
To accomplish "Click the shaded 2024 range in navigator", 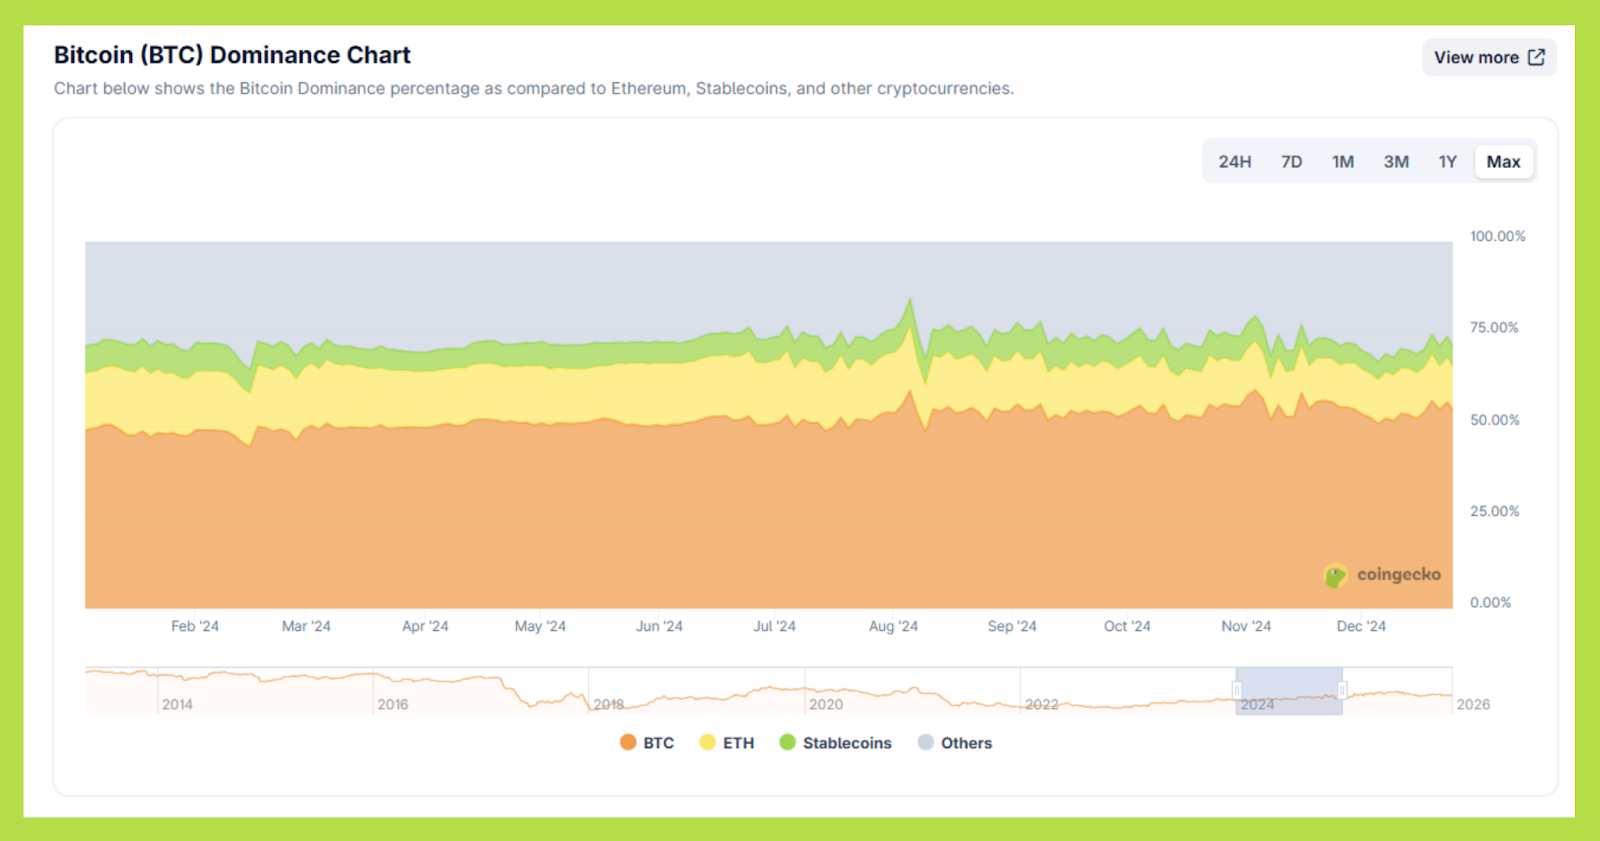I will [x=1289, y=690].
